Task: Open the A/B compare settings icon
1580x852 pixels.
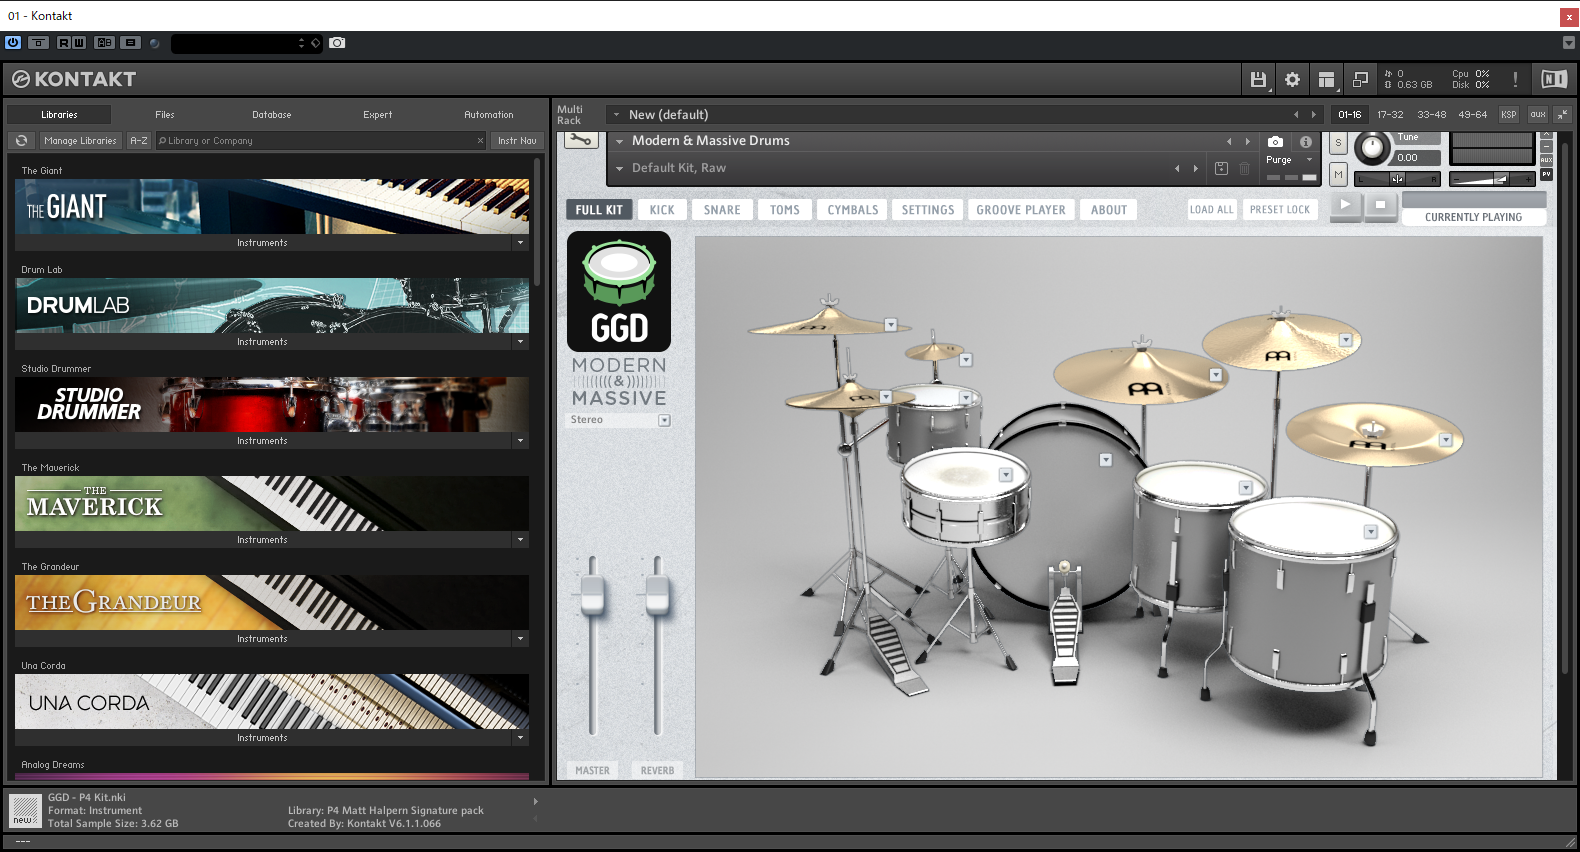Action: click(x=104, y=43)
